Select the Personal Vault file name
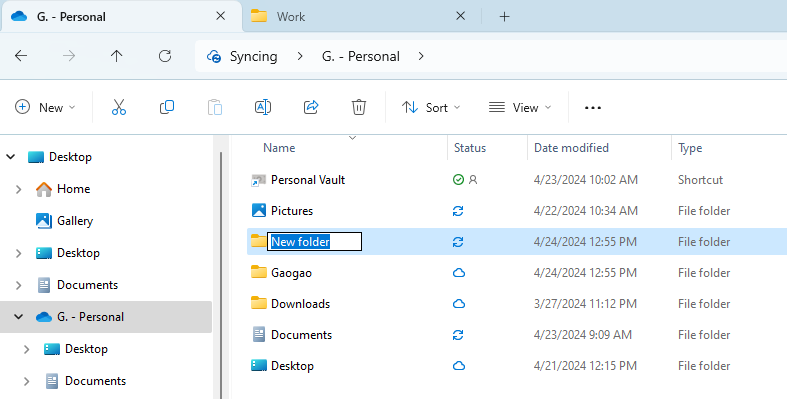Viewport: 787px width, 399px height. click(x=308, y=180)
